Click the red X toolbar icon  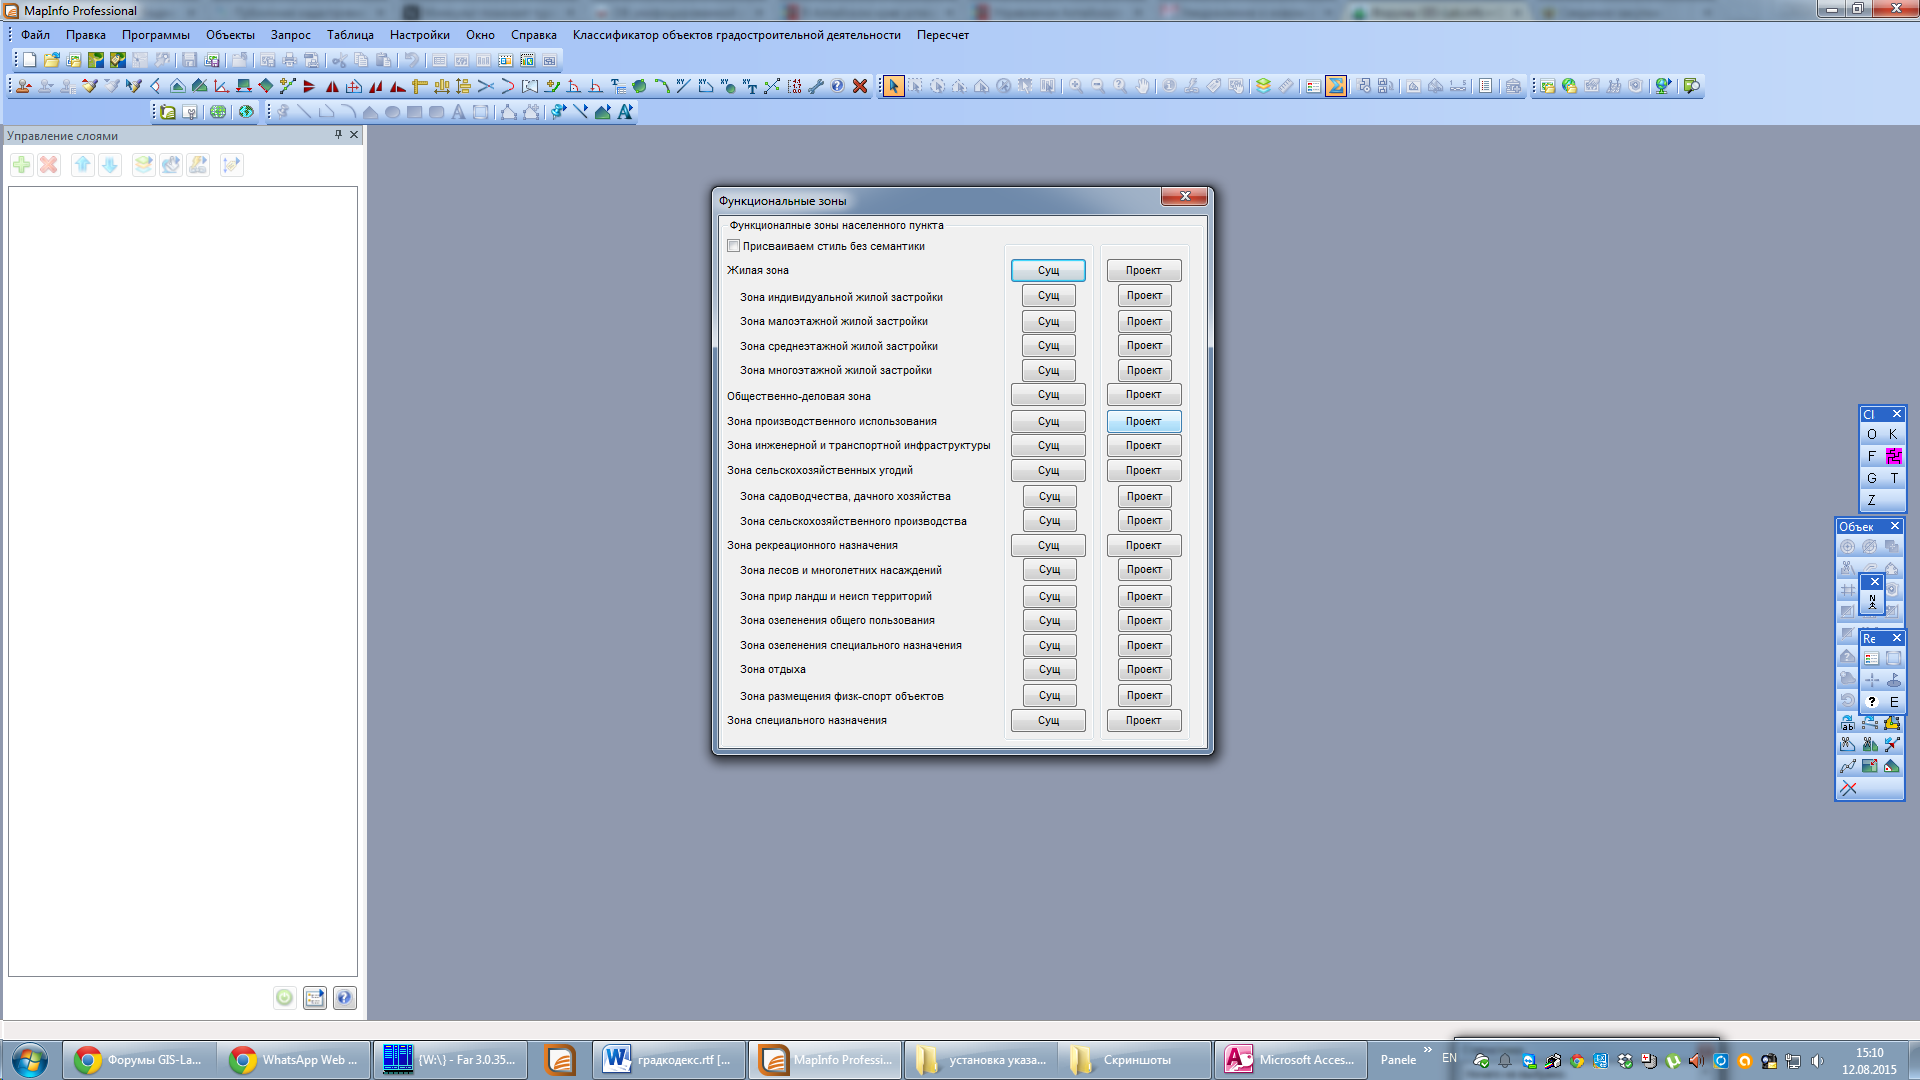860,87
